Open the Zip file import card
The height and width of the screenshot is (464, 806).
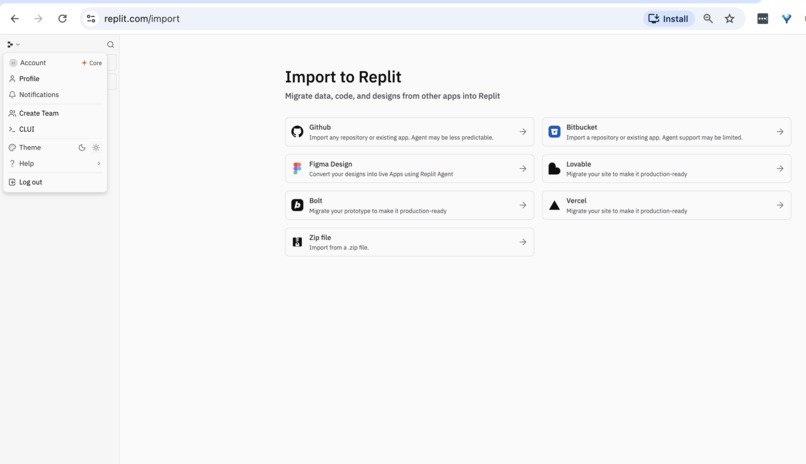pos(409,242)
